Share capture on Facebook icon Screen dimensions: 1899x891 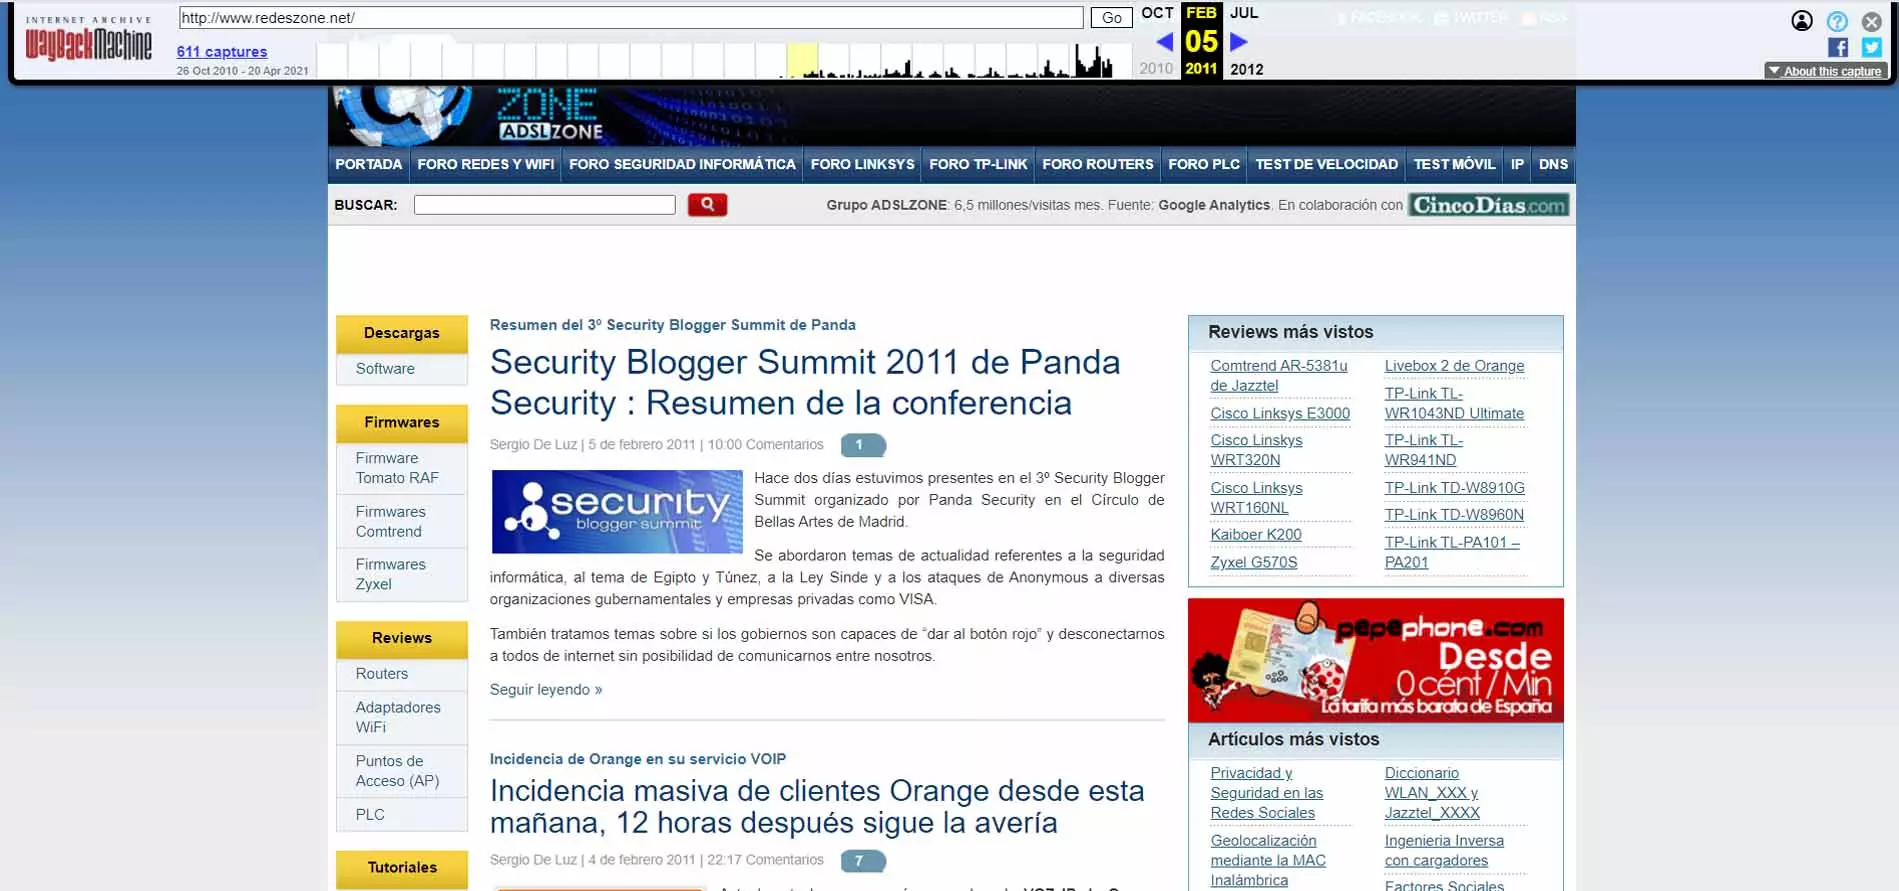pos(1838,47)
